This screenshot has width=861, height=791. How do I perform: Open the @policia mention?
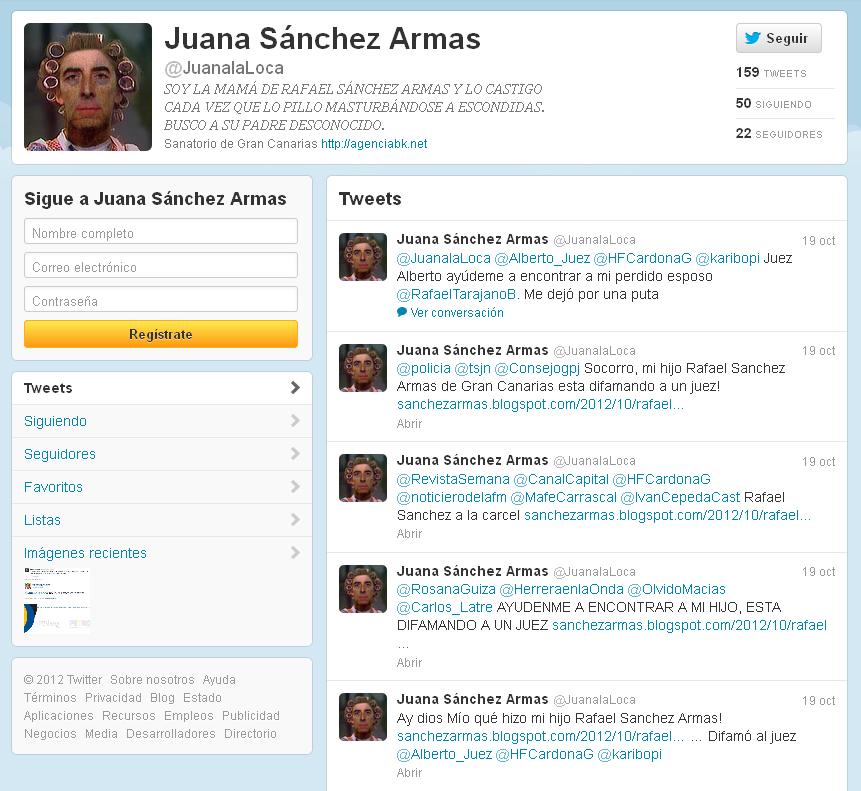[423, 368]
